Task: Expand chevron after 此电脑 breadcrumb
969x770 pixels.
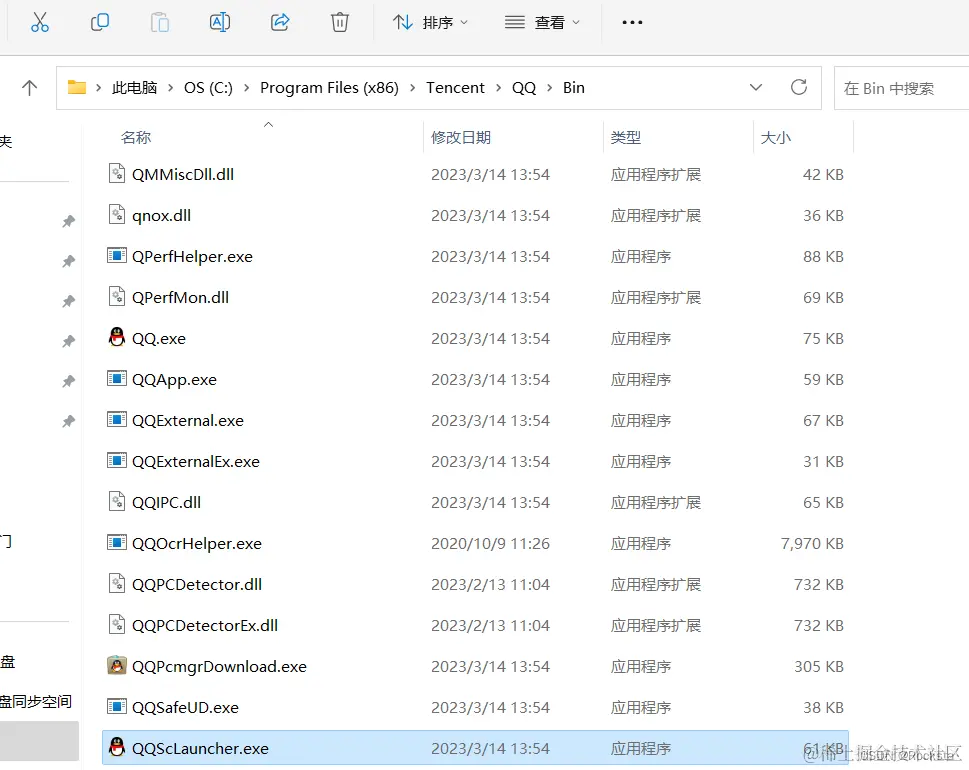Action: click(171, 88)
